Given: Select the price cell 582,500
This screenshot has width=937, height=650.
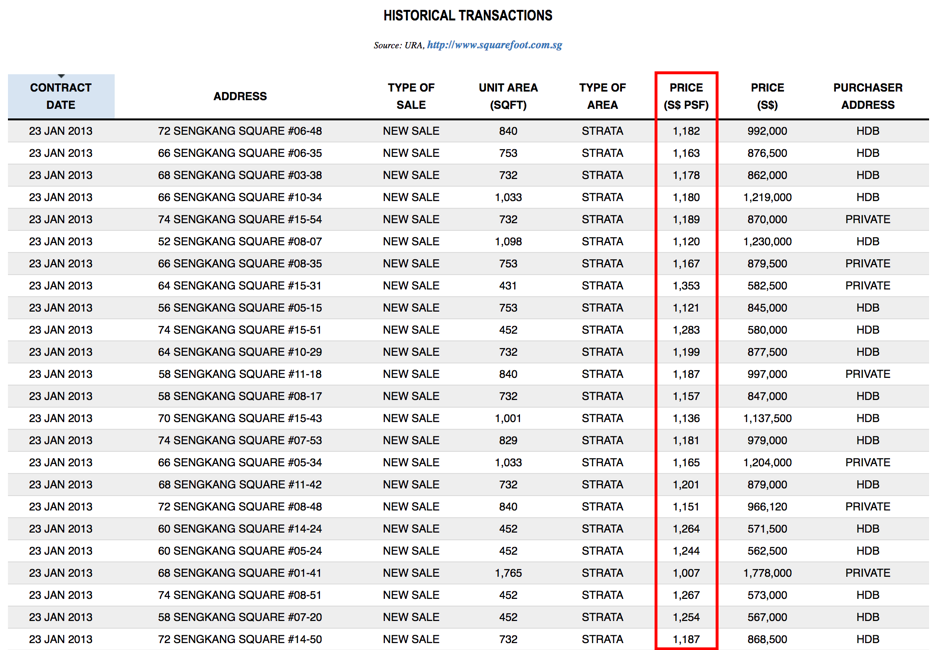Looking at the screenshot, I should click(x=767, y=286).
